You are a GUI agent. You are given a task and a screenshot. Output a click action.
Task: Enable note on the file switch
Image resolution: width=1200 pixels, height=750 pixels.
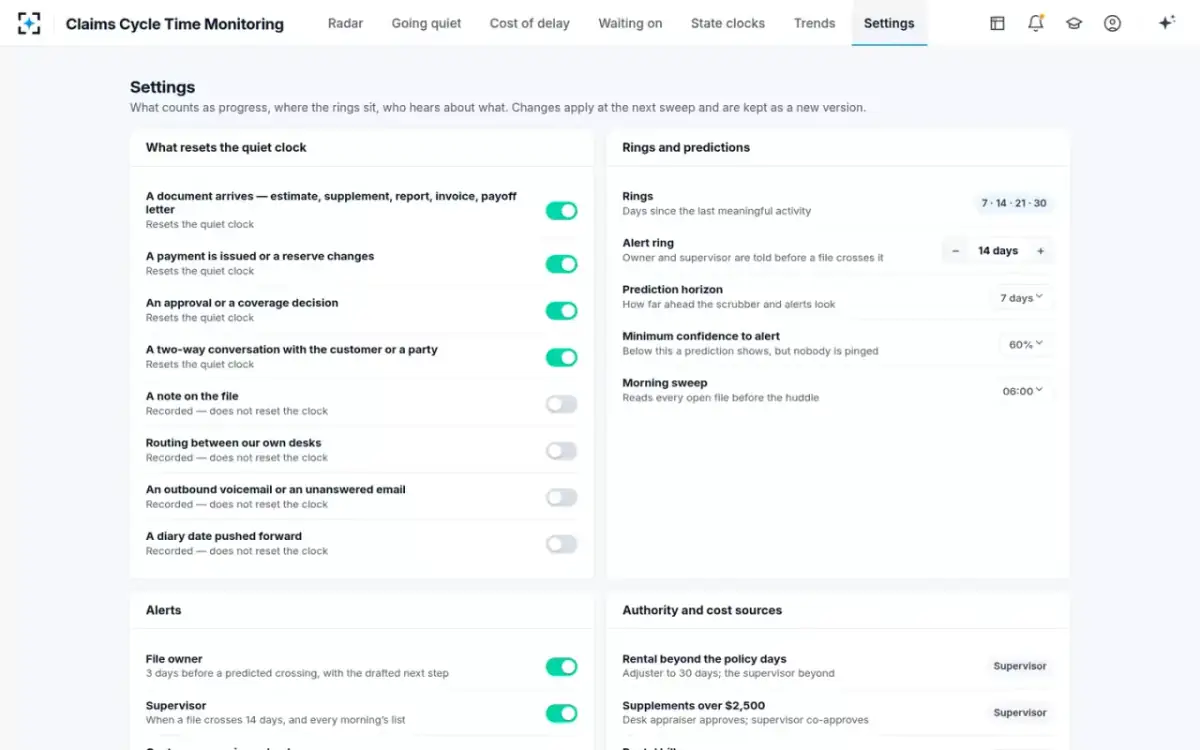pos(561,404)
